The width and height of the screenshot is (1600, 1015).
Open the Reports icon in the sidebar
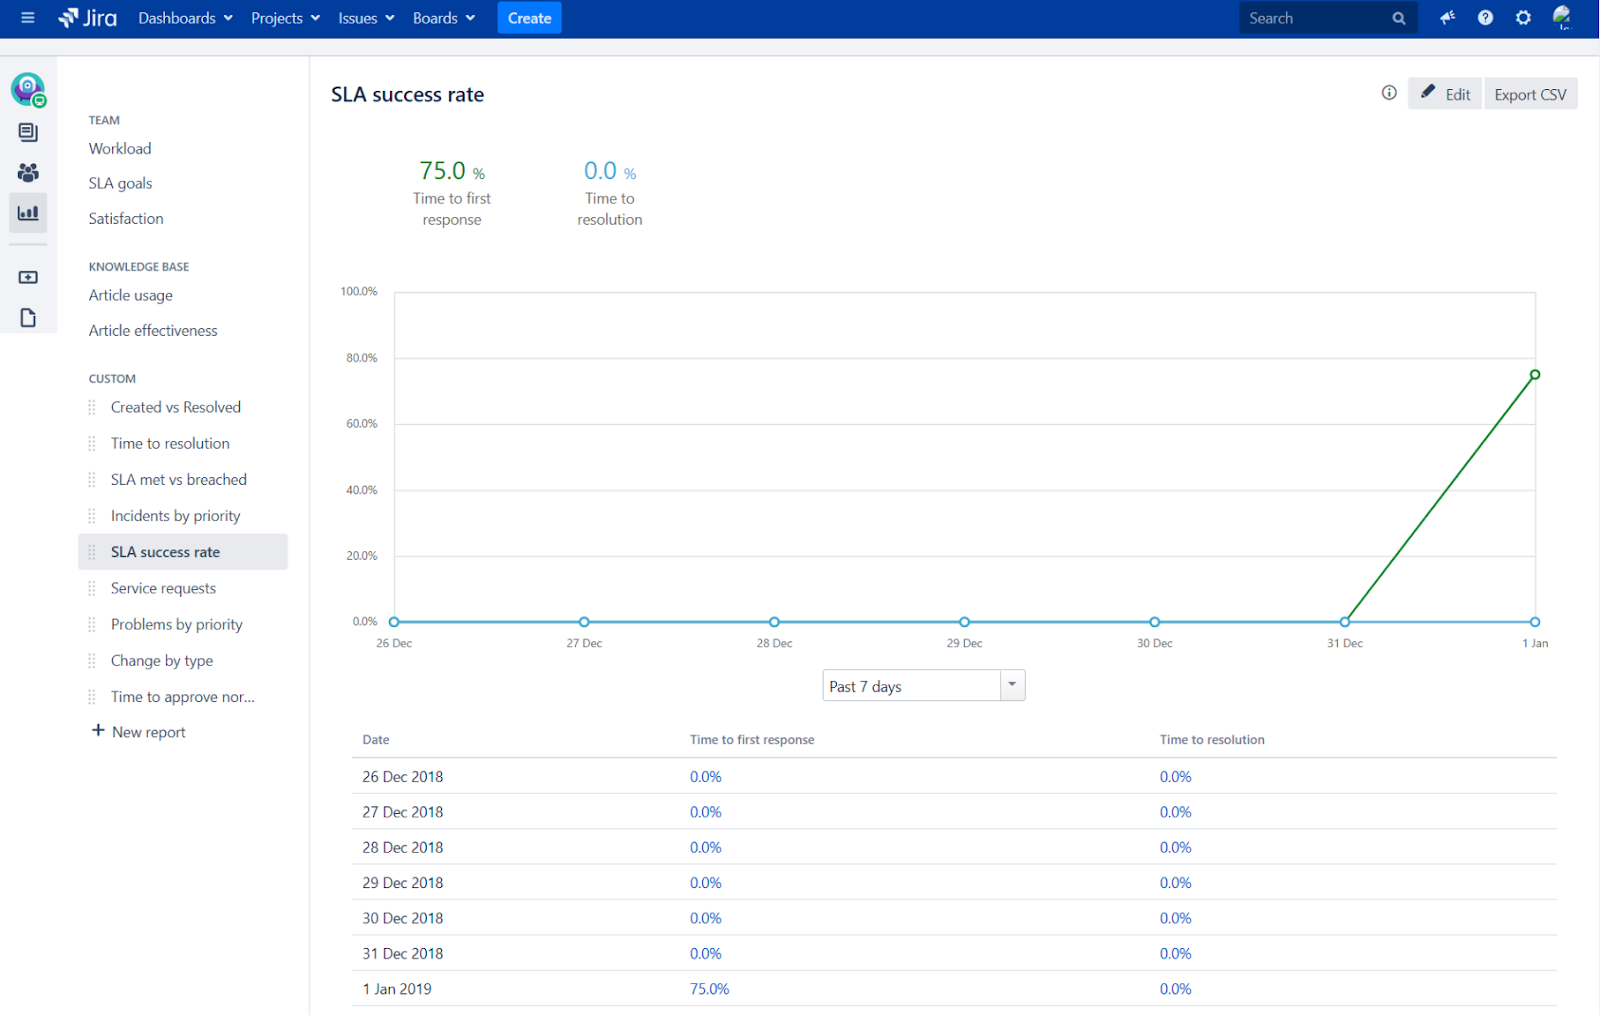click(28, 213)
